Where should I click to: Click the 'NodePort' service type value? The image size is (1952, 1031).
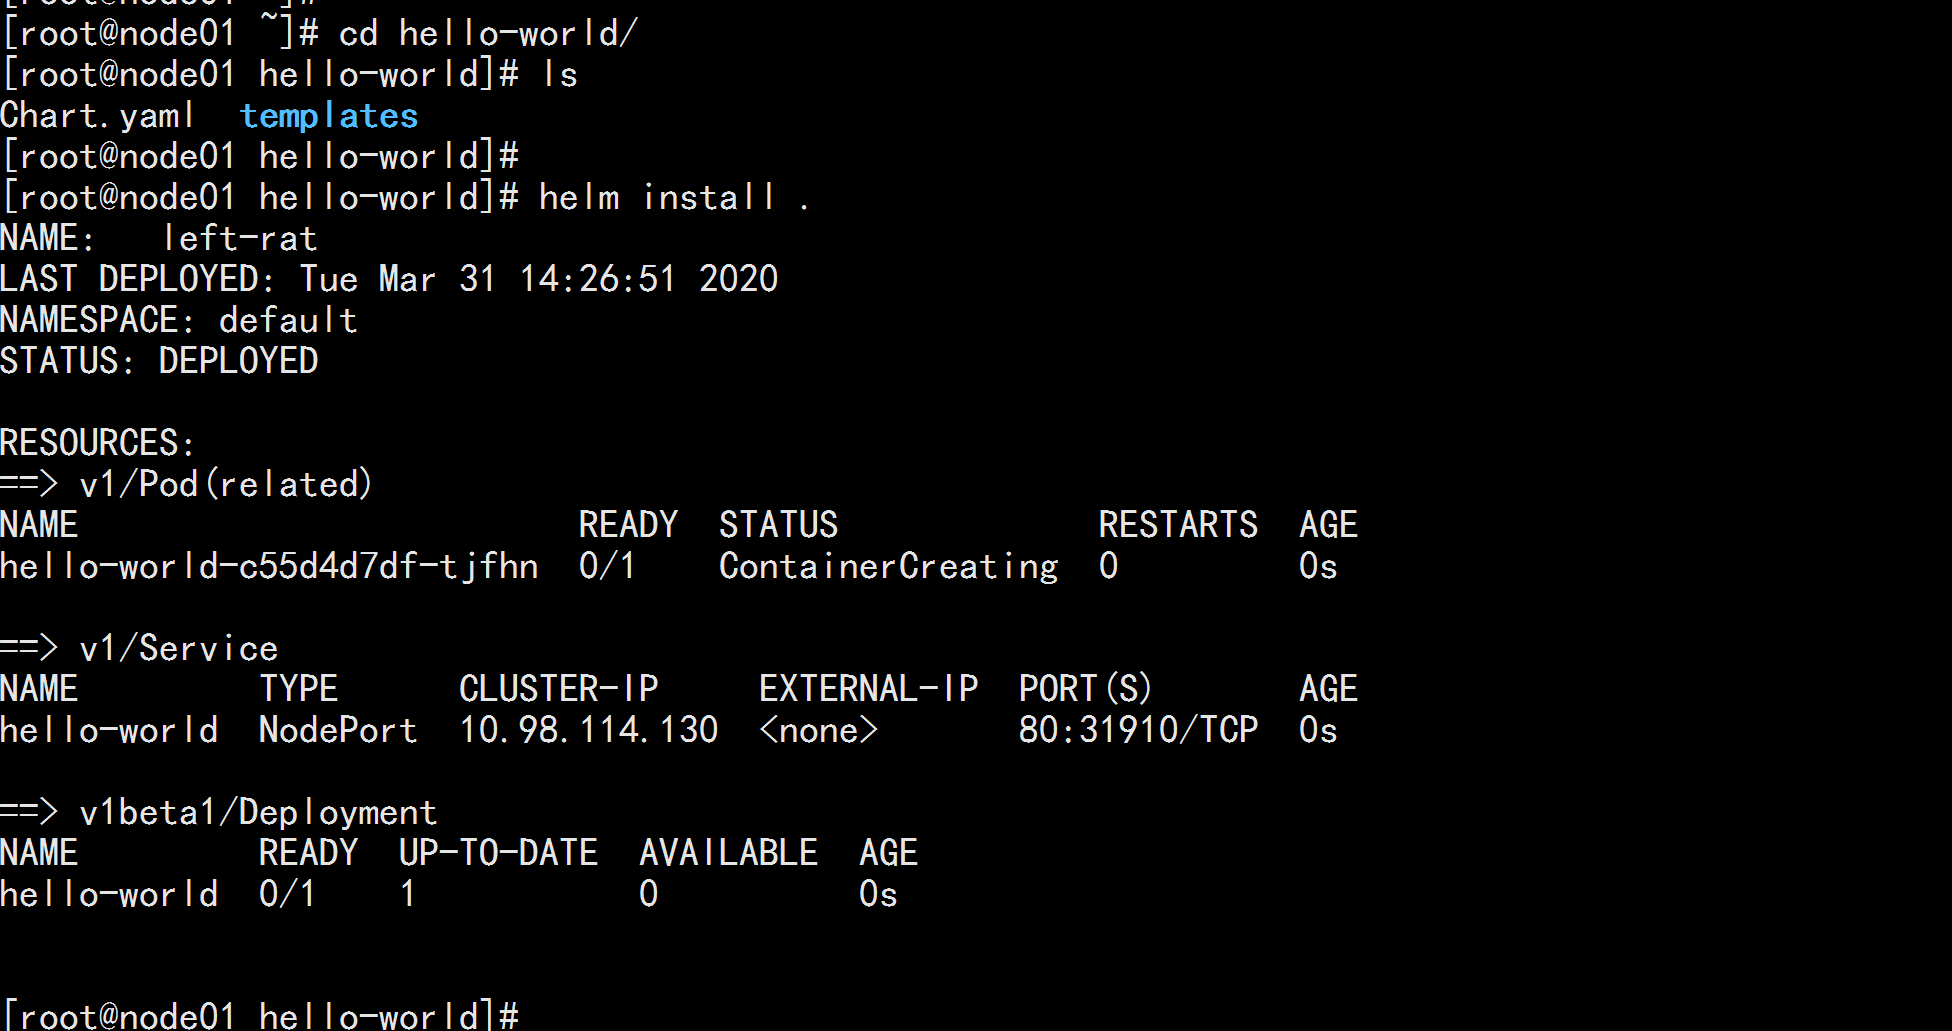click(338, 730)
